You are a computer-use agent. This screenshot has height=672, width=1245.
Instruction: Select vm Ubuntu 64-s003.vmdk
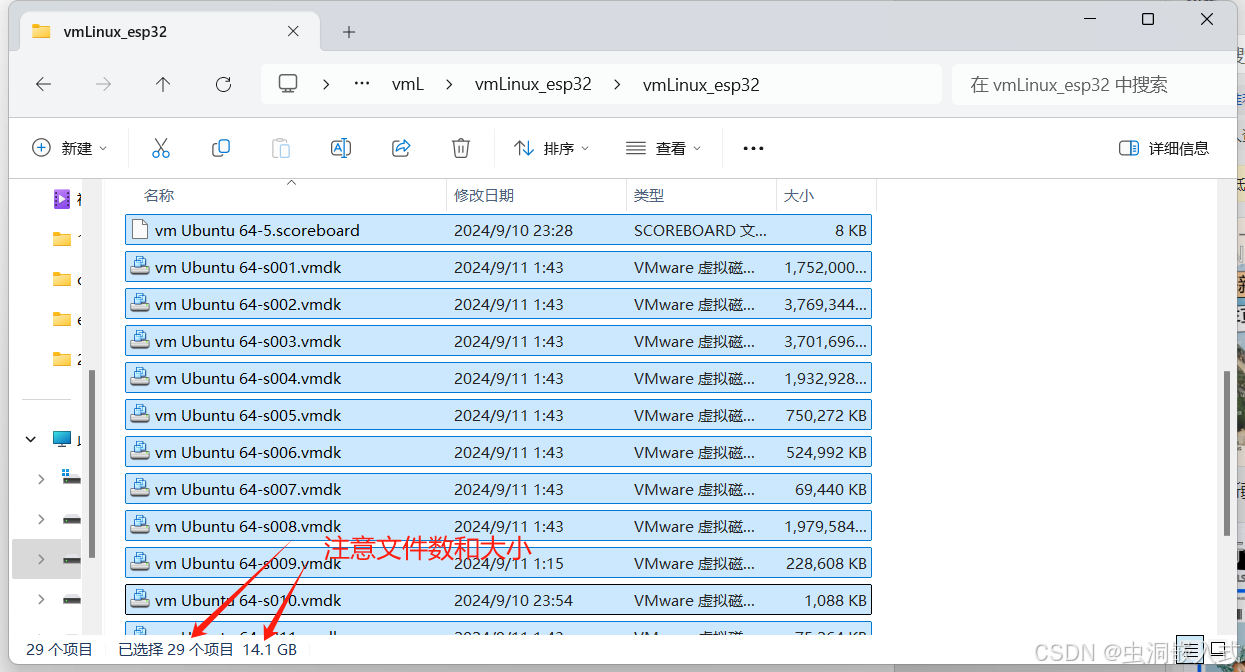[498, 341]
